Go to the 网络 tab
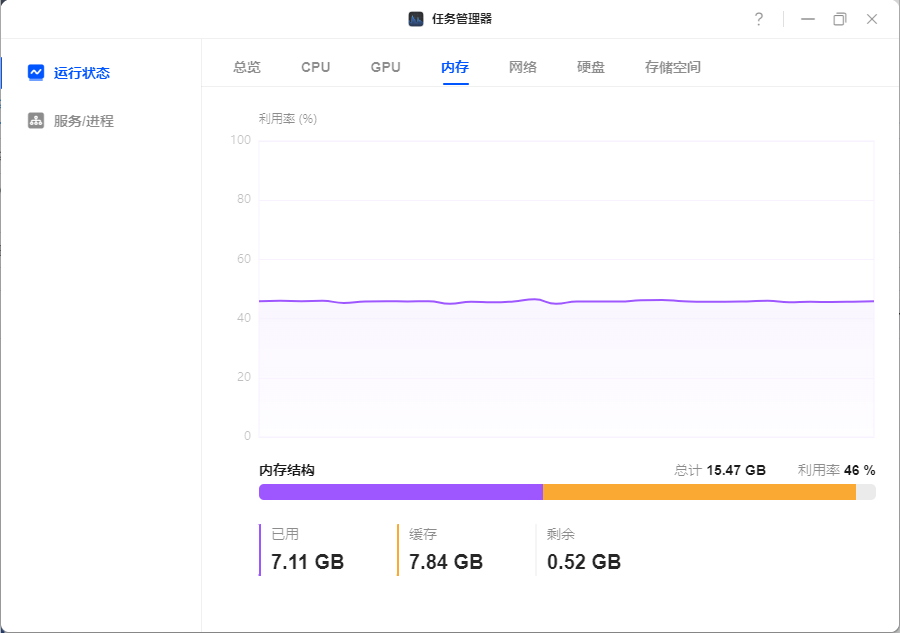Viewport: 900px width, 633px height. click(x=523, y=67)
